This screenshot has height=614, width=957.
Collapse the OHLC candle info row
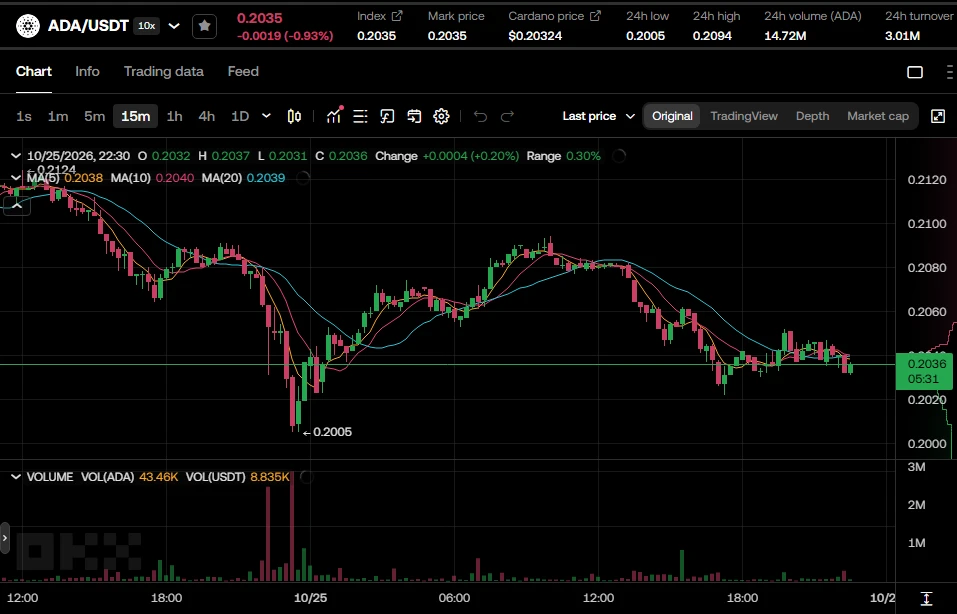pyautogui.click(x=16, y=156)
